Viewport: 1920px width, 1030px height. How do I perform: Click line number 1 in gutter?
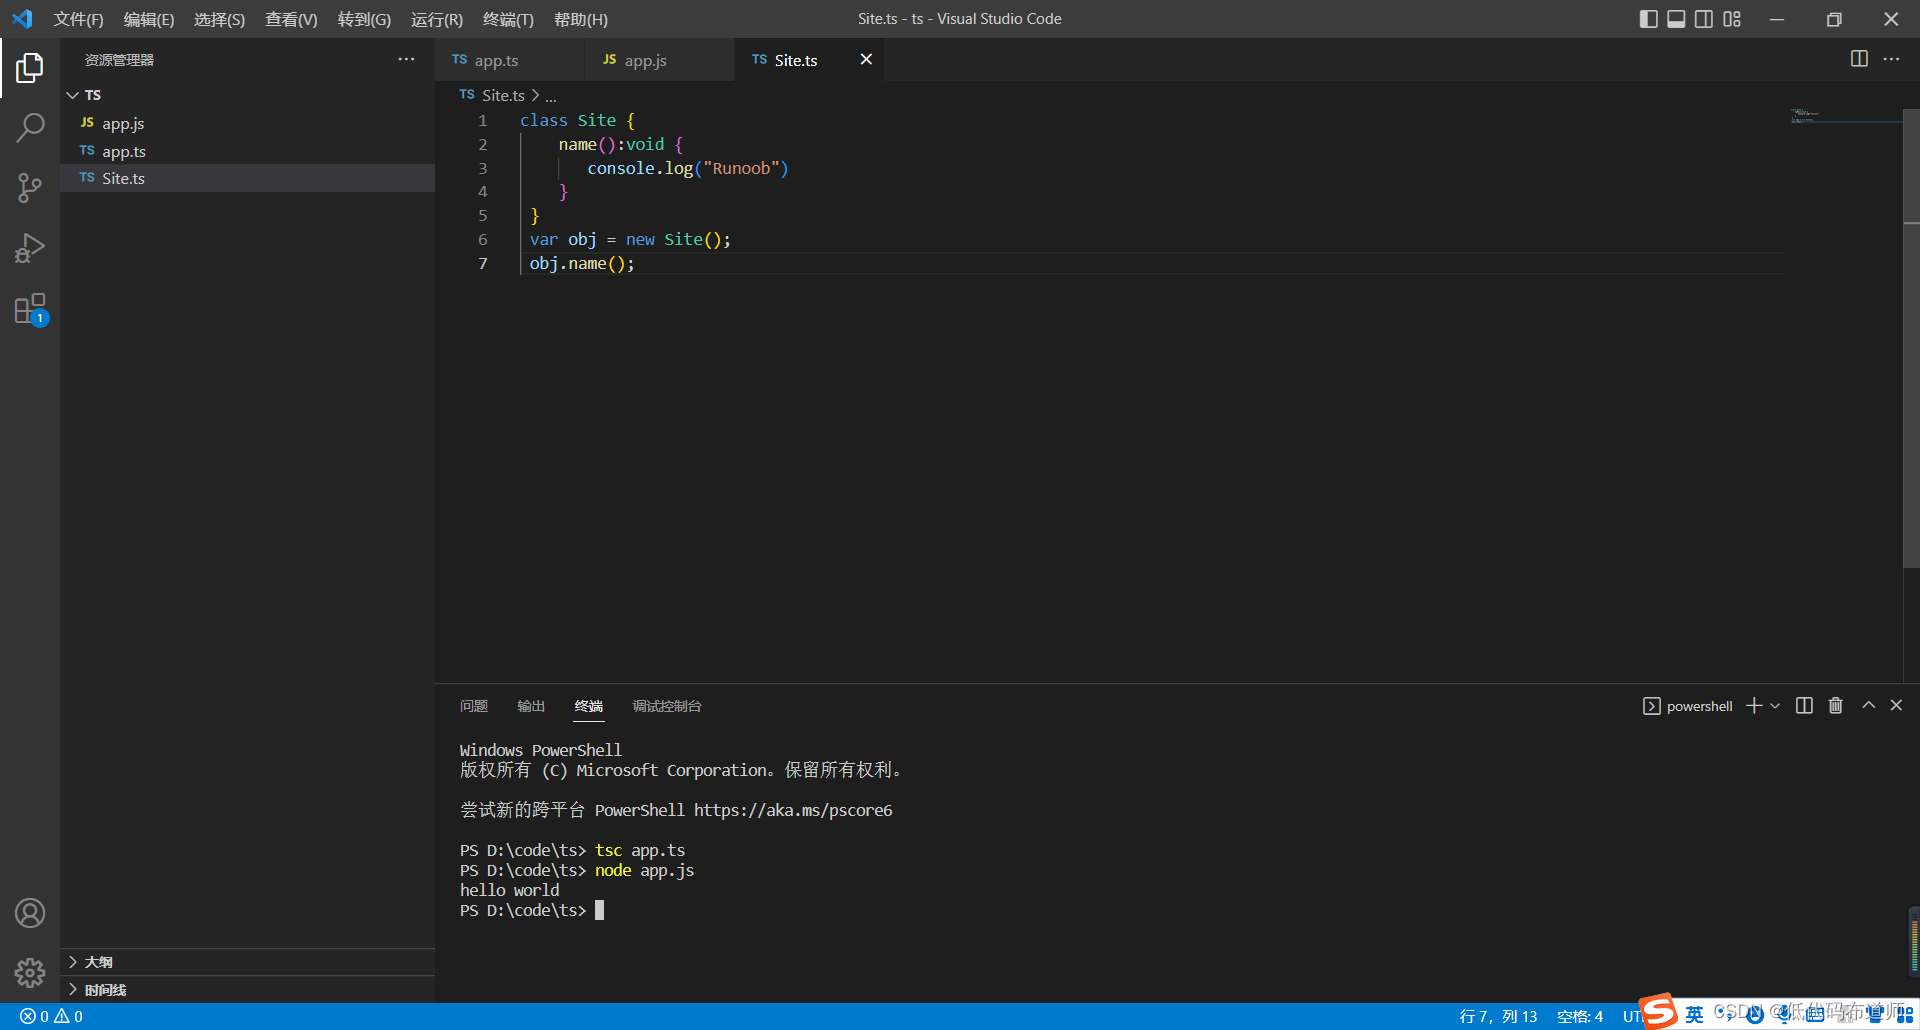point(483,120)
